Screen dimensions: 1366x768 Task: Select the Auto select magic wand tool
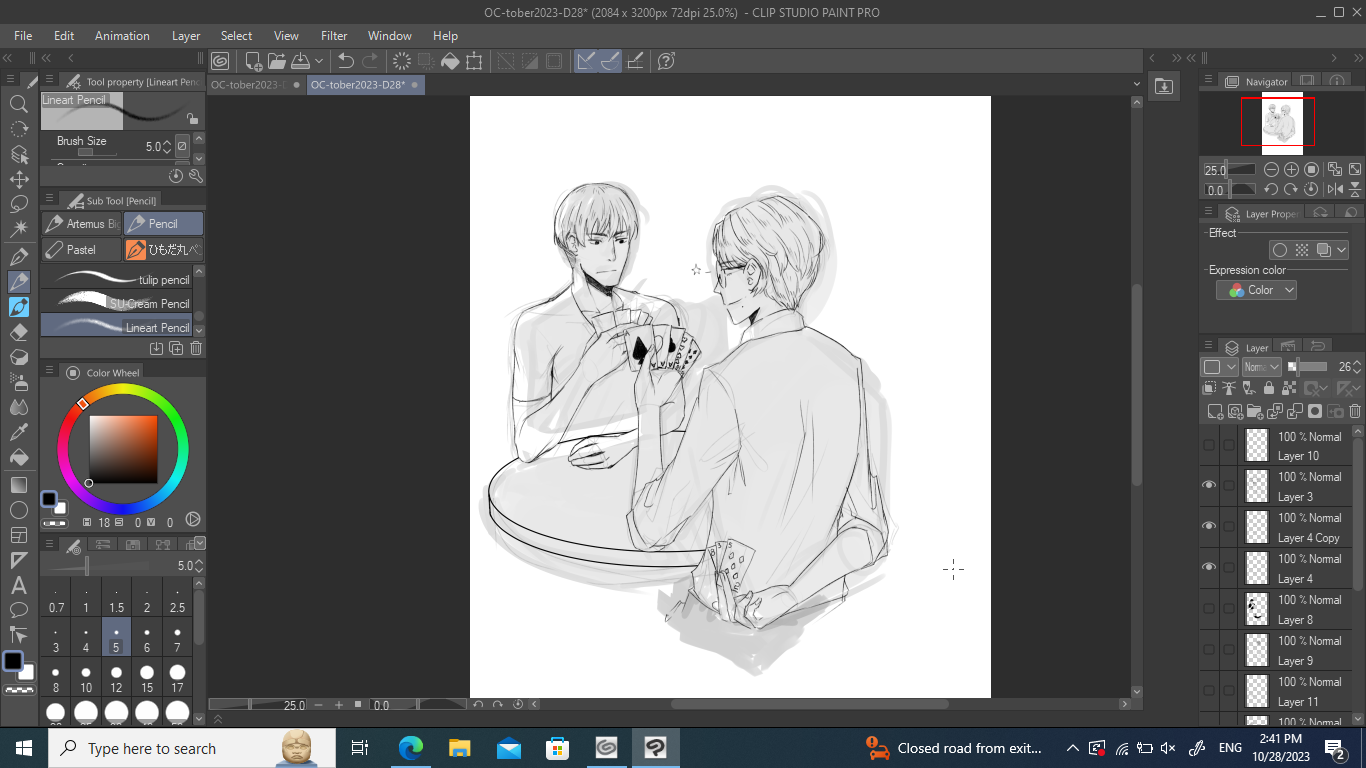click(18, 228)
